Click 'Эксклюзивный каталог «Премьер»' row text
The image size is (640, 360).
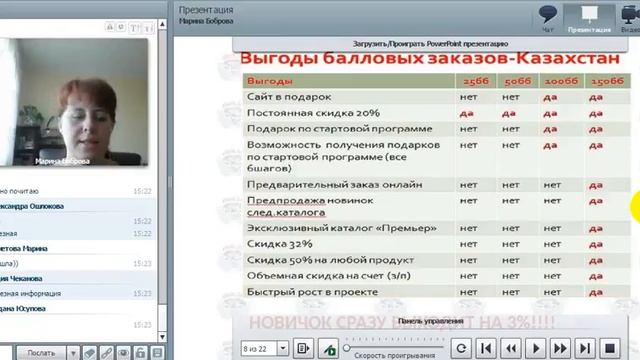342,228
